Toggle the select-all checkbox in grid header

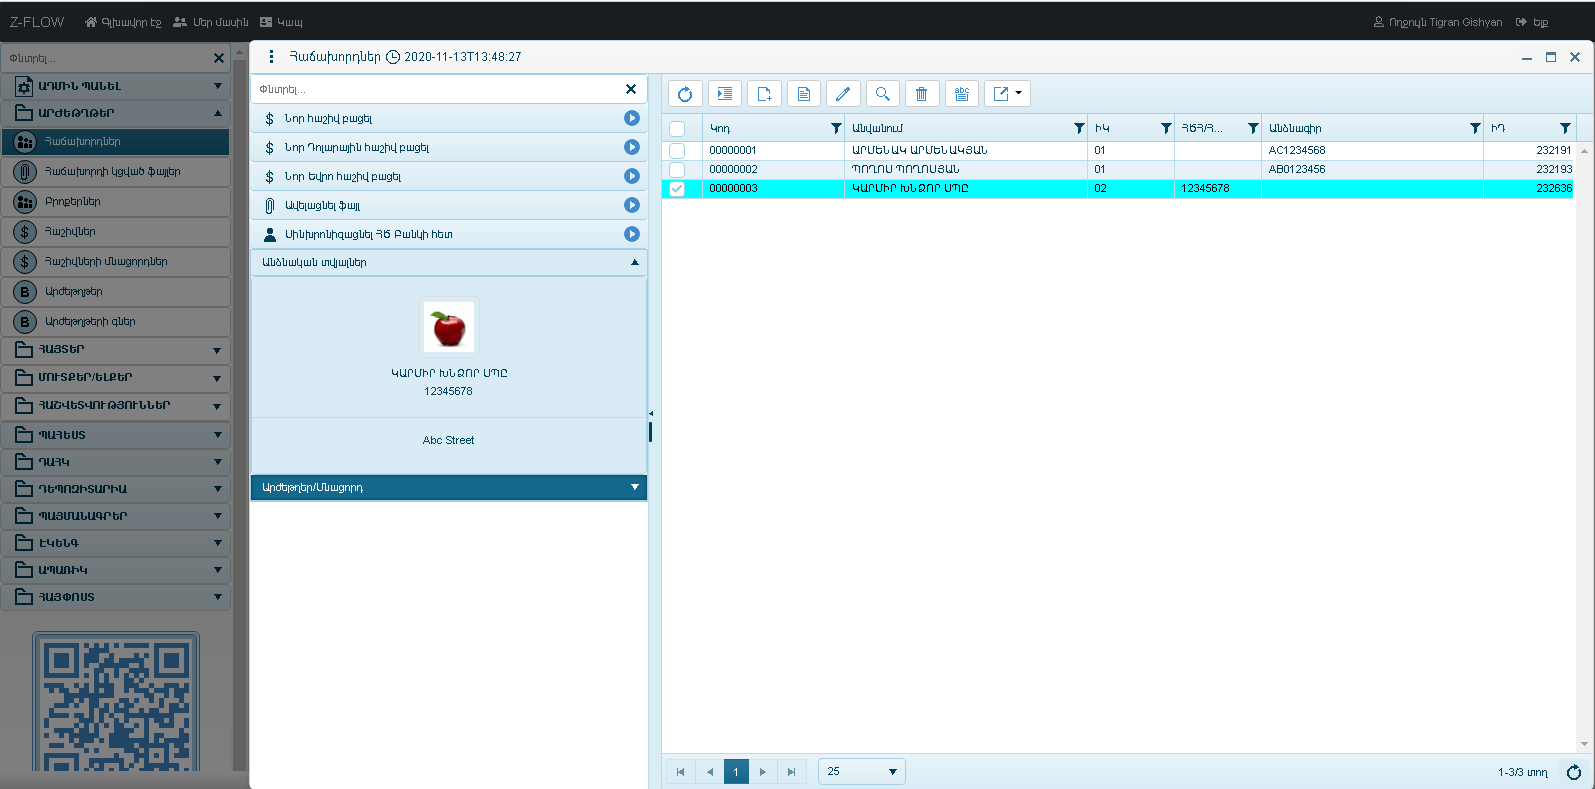click(x=677, y=129)
